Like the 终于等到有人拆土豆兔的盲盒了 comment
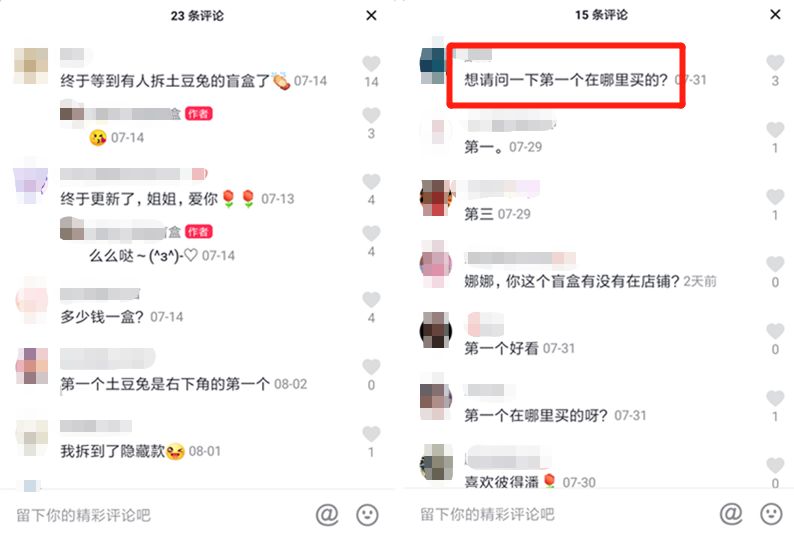 (x=371, y=63)
